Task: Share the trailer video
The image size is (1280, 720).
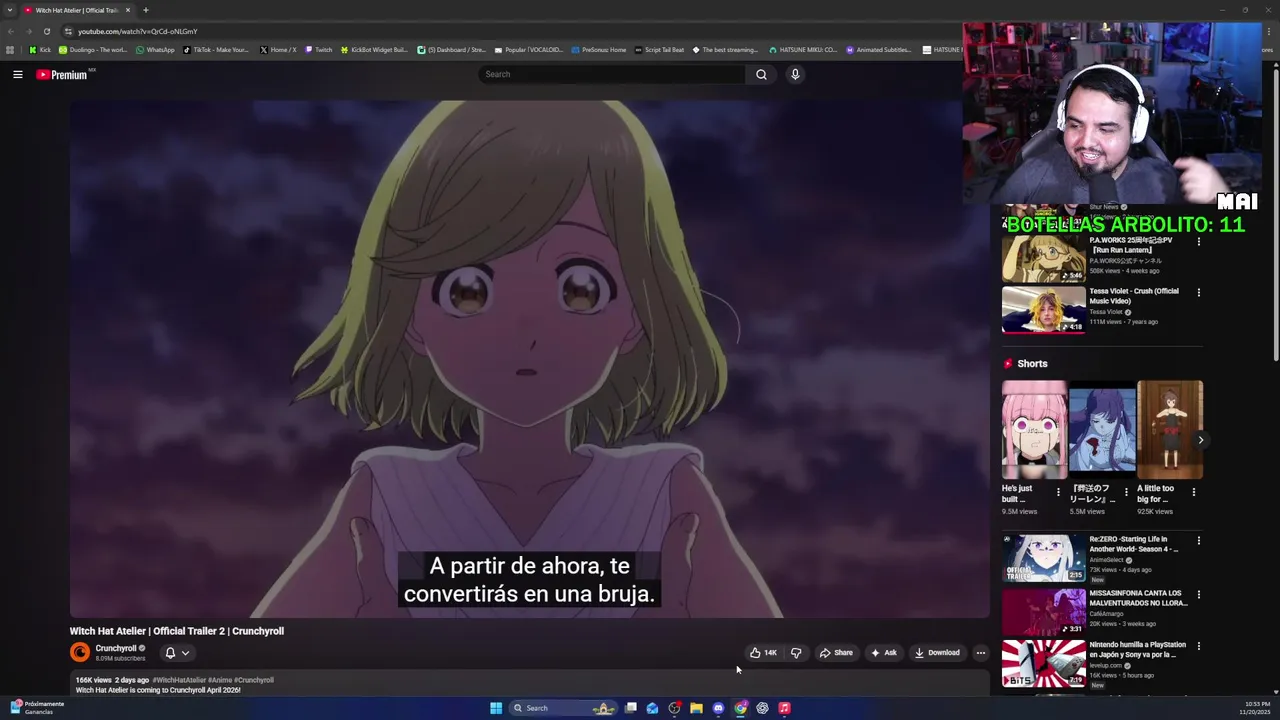Action: (836, 653)
